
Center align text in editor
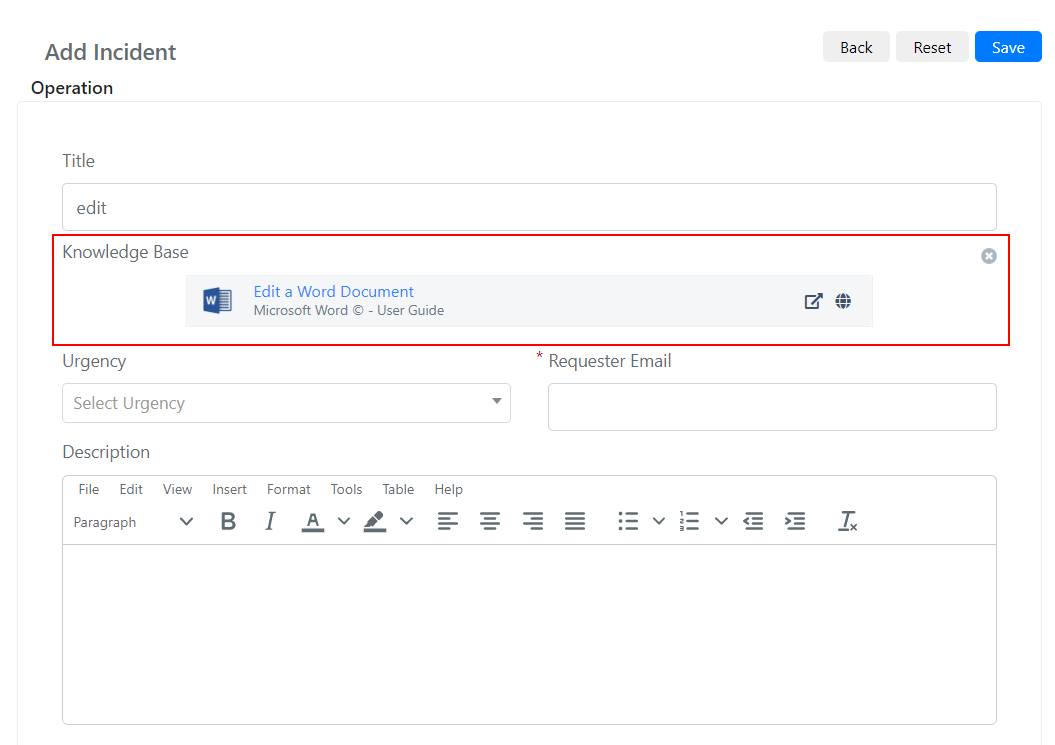coord(490,522)
